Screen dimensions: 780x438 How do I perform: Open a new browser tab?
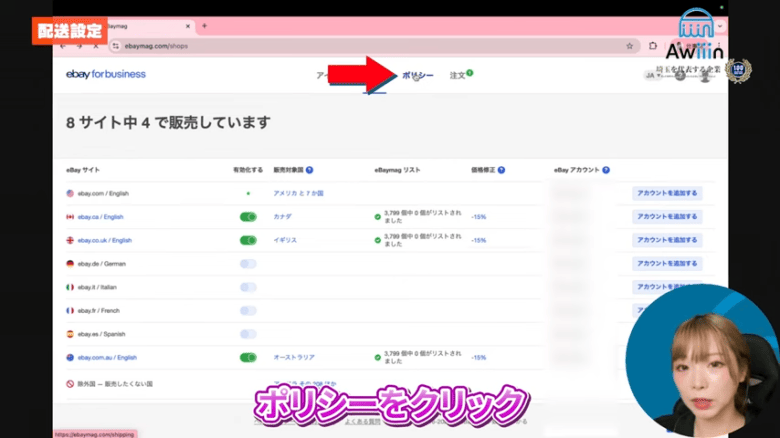tap(205, 25)
